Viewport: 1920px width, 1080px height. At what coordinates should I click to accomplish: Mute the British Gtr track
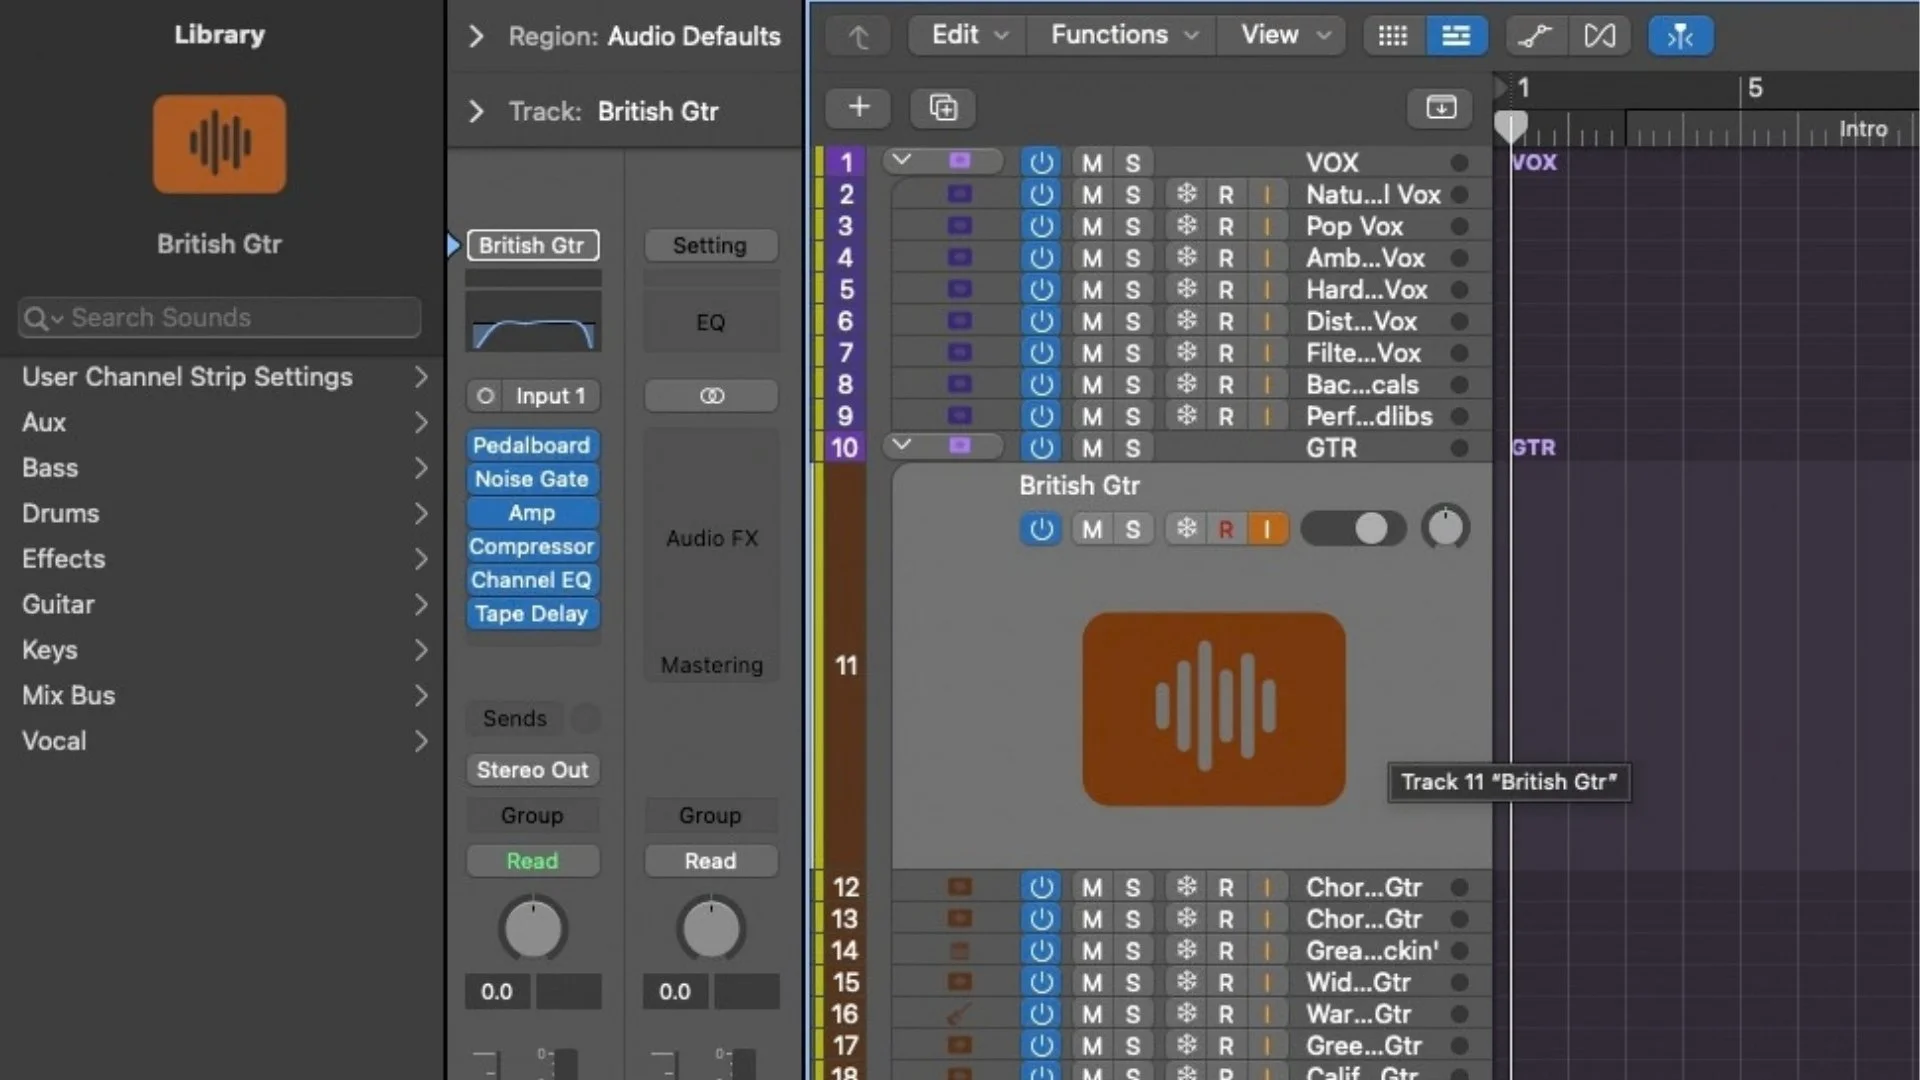tap(1092, 528)
